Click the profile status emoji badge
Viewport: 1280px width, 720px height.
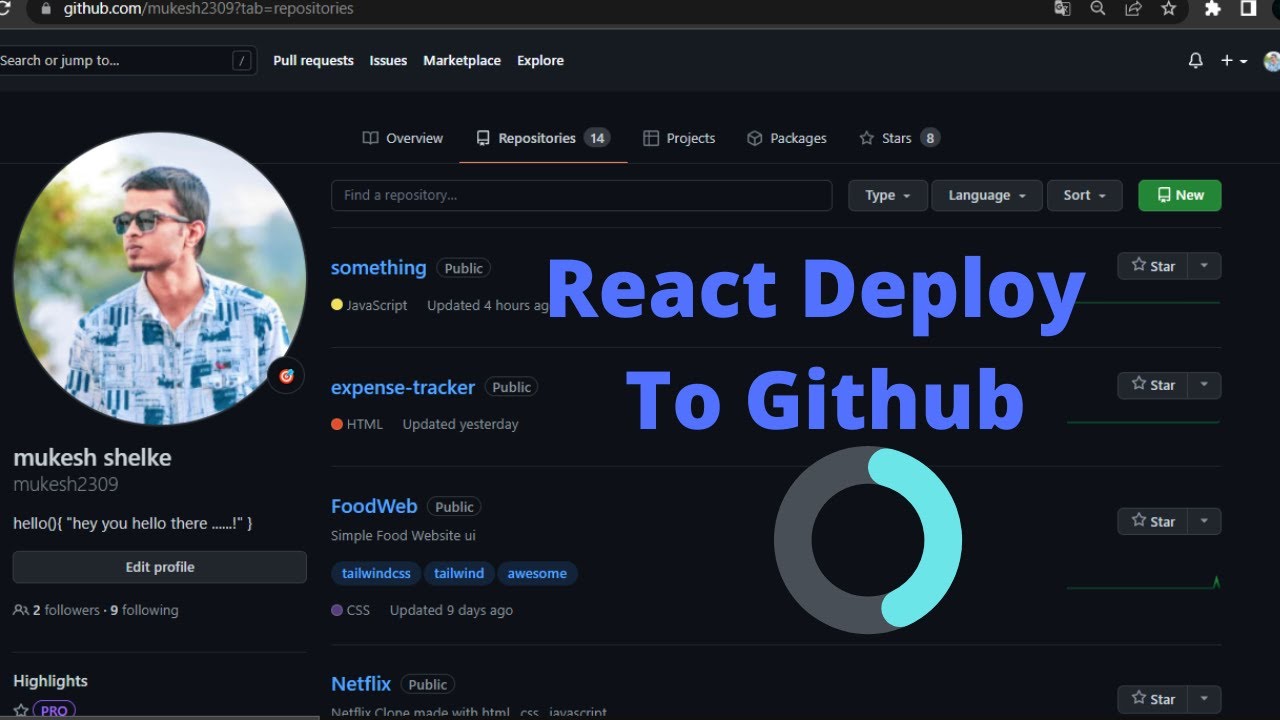tap(286, 376)
